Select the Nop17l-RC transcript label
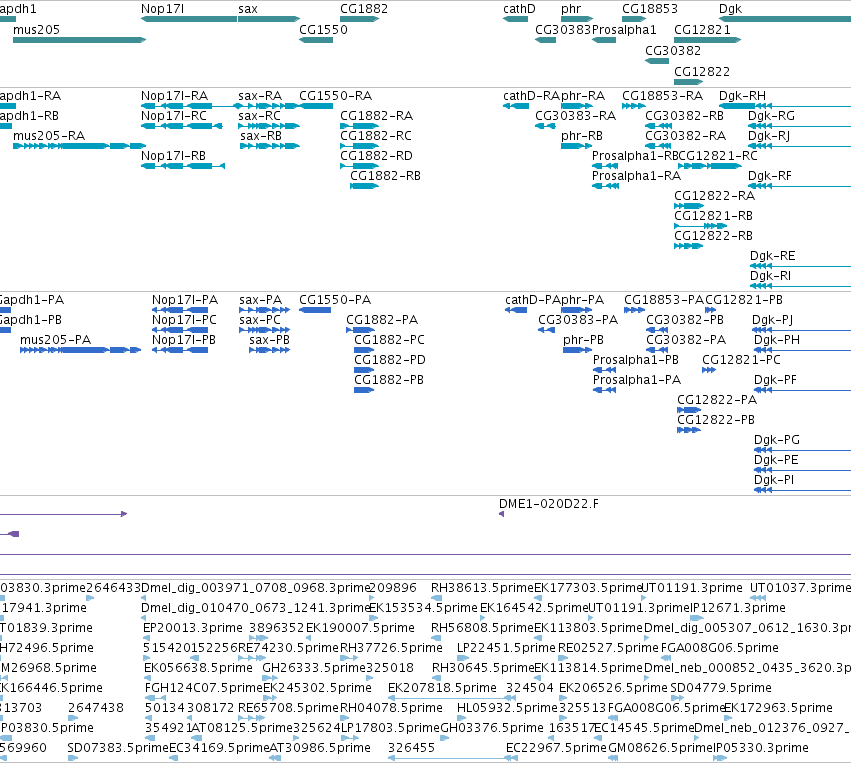This screenshot has width=851, height=763. click(174, 116)
